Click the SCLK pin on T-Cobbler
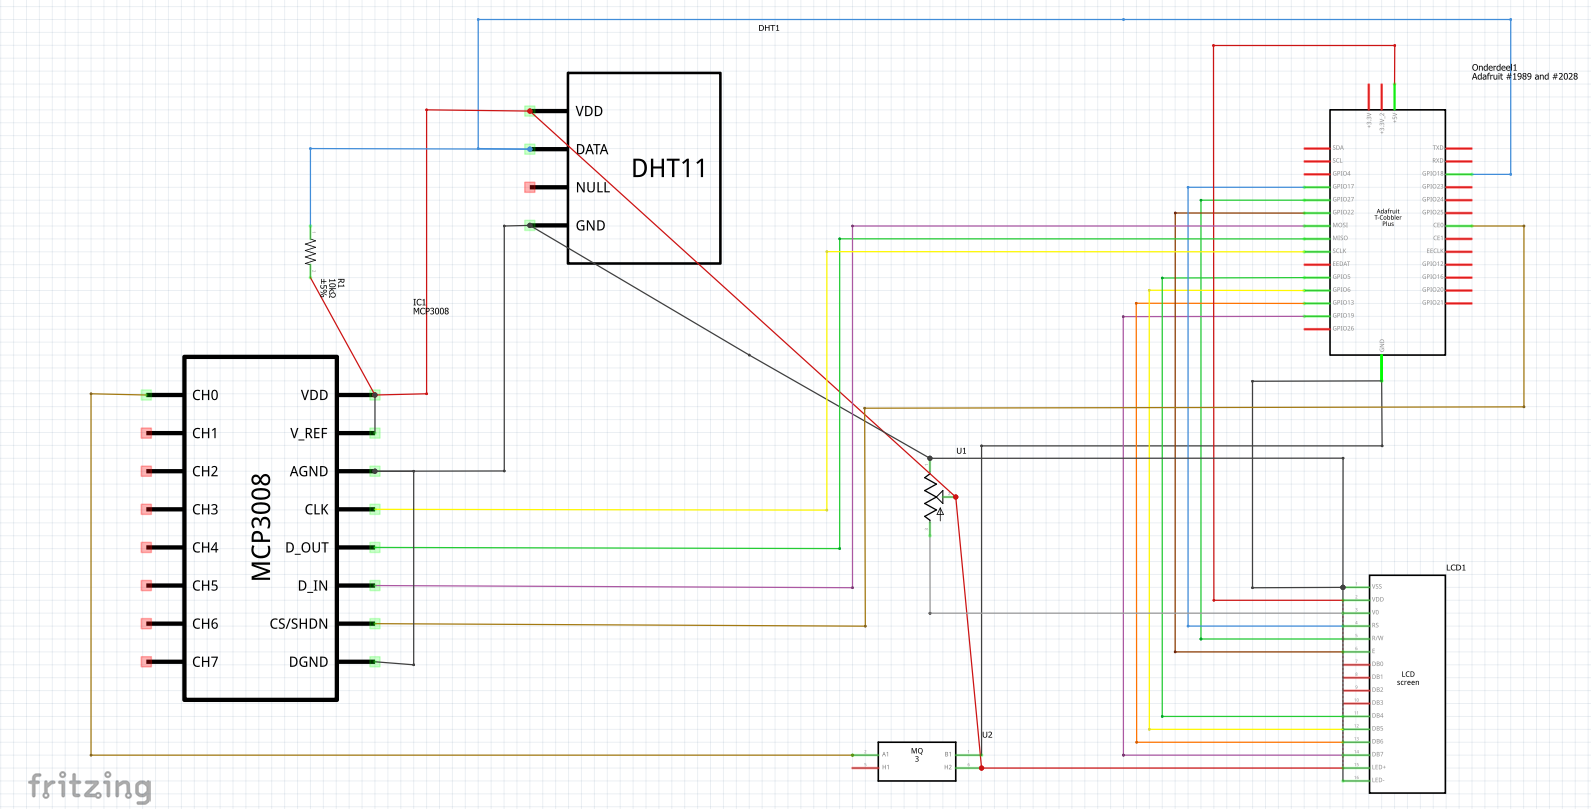This screenshot has height=809, width=1591. tap(1339, 252)
